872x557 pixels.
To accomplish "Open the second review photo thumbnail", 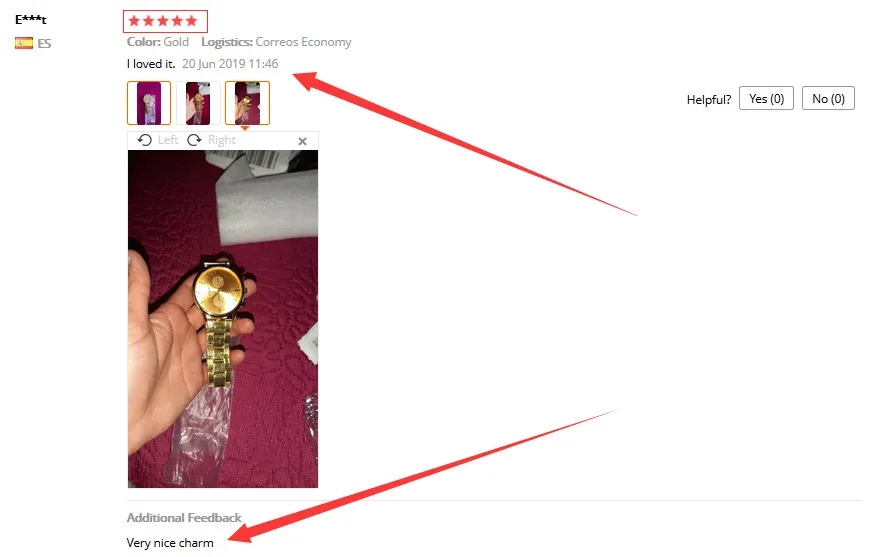I will point(198,103).
